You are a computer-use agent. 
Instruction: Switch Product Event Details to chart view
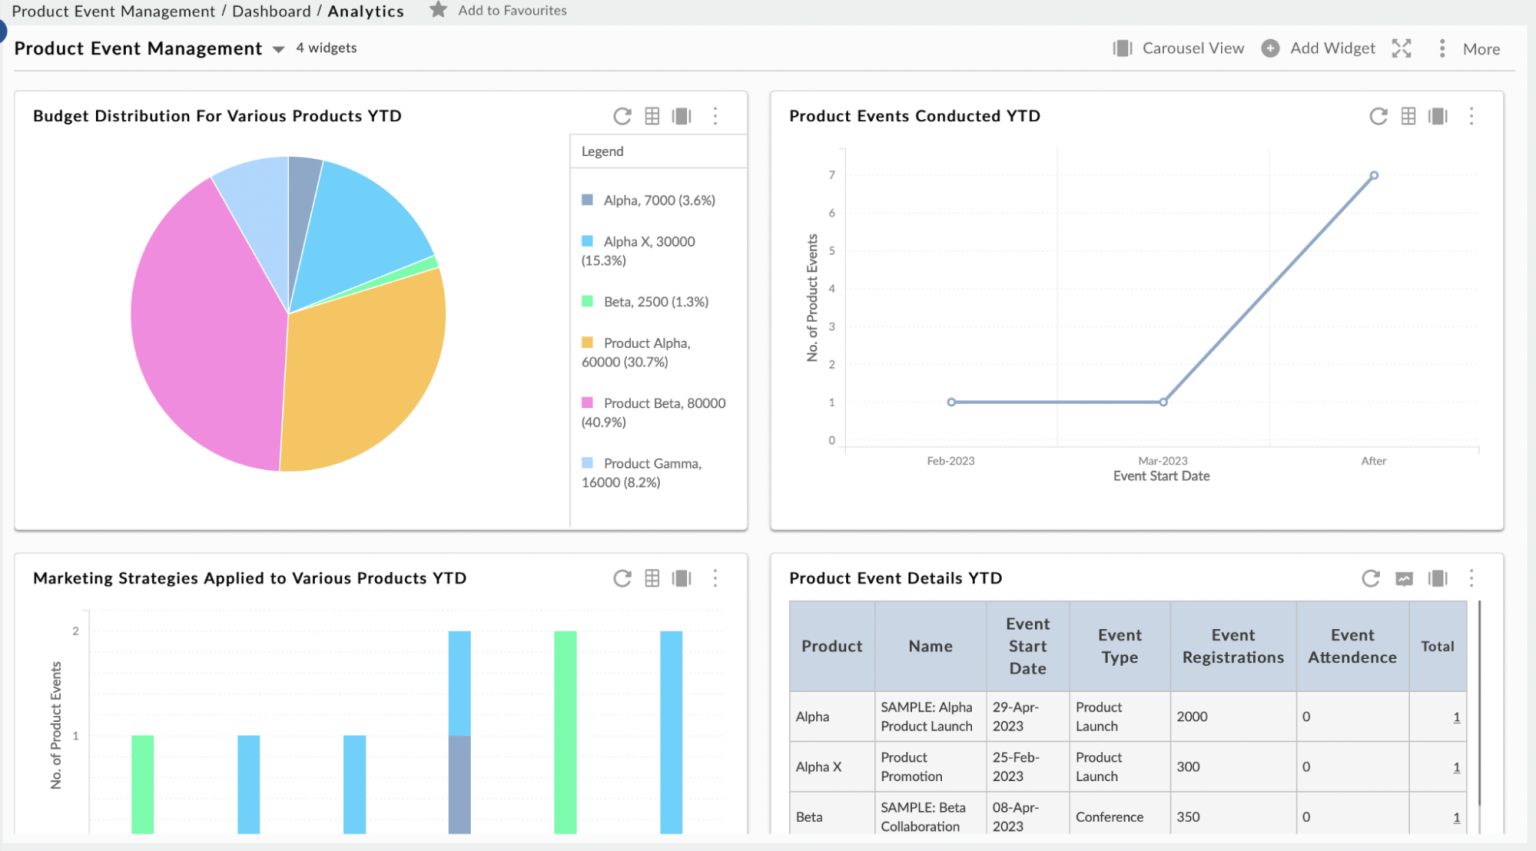pos(1404,578)
